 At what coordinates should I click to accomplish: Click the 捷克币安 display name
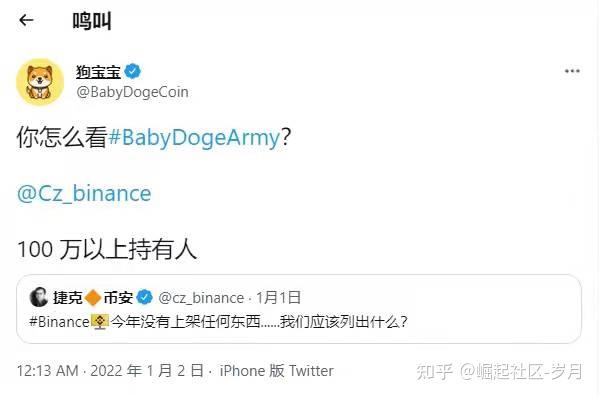[93, 298]
